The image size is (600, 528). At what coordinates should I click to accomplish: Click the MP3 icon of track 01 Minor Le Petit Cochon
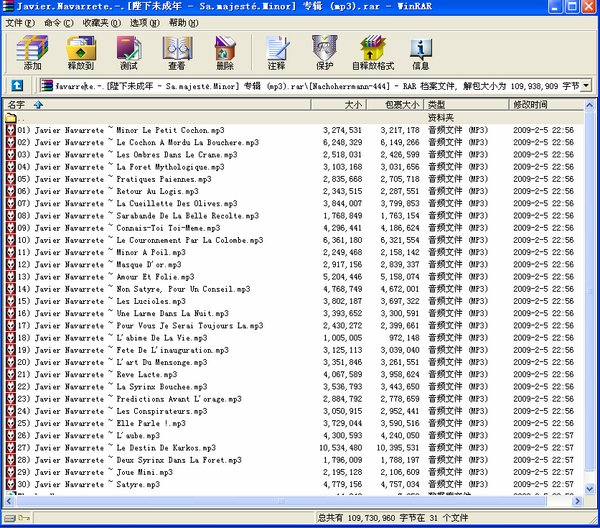(11, 130)
